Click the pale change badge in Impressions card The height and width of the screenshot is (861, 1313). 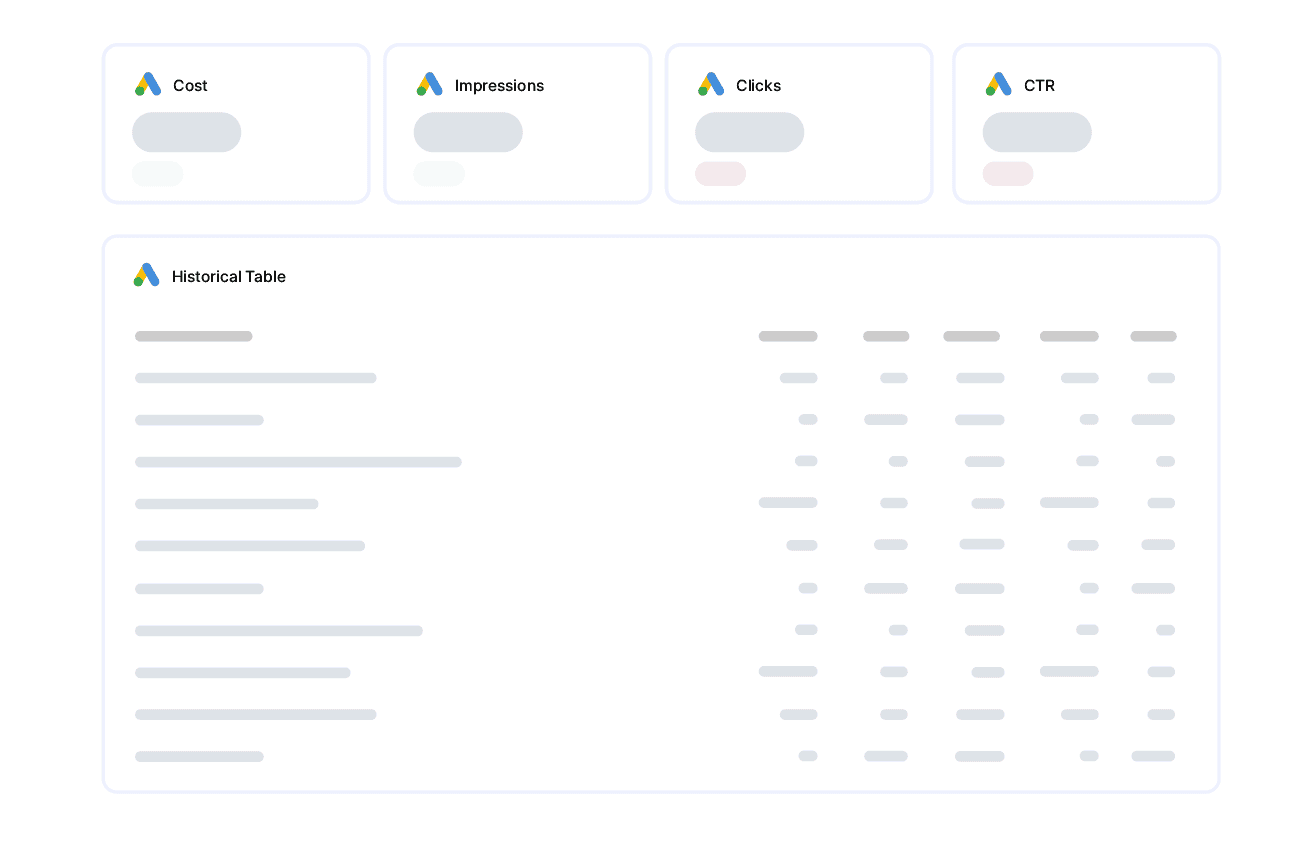click(x=439, y=174)
